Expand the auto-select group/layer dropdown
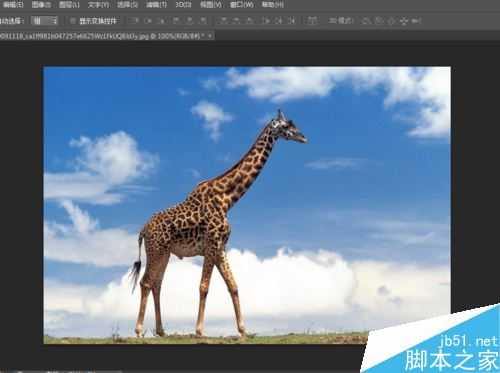 pyautogui.click(x=44, y=21)
